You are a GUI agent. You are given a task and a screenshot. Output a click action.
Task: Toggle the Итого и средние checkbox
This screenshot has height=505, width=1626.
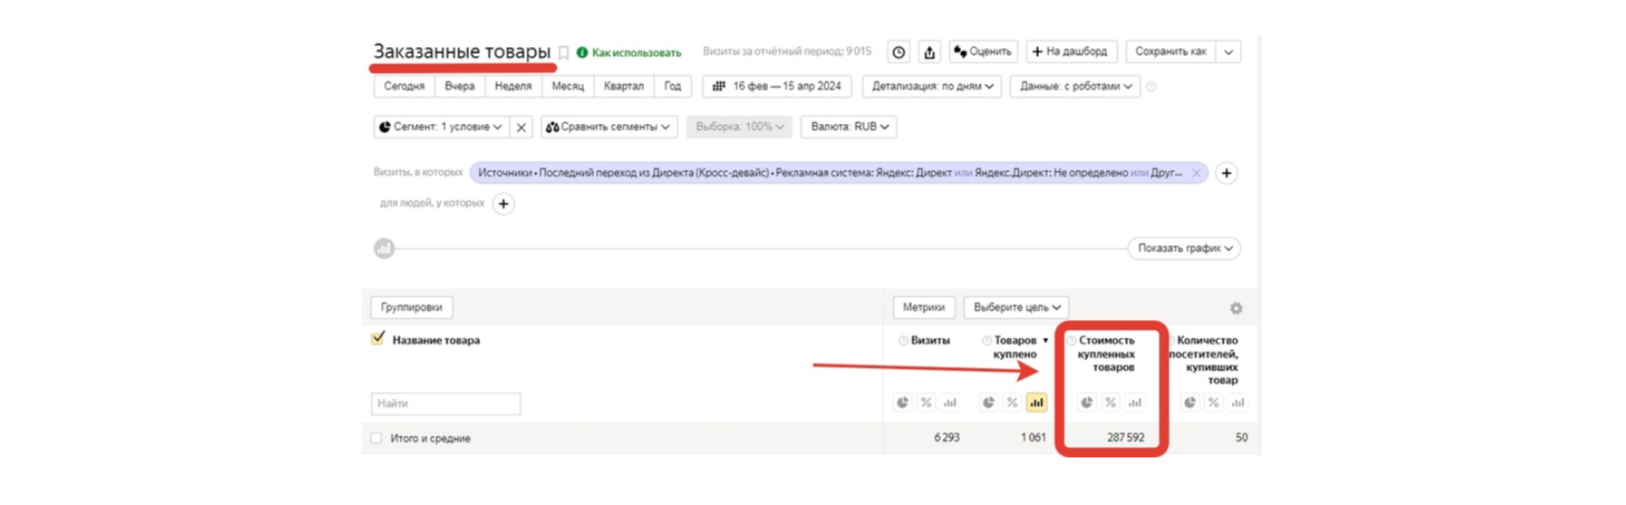coord(376,438)
